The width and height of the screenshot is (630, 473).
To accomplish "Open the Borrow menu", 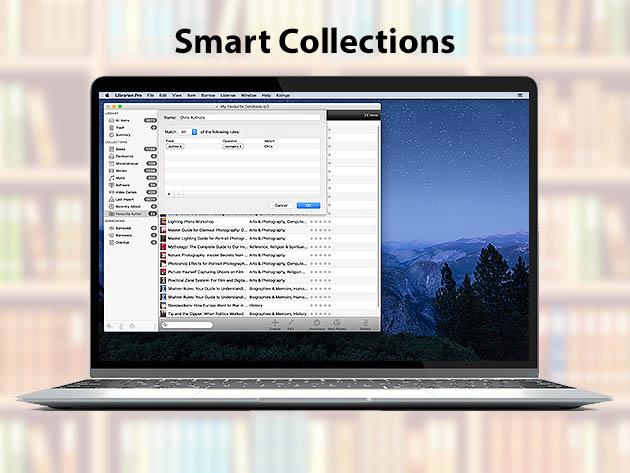I will pos(208,96).
